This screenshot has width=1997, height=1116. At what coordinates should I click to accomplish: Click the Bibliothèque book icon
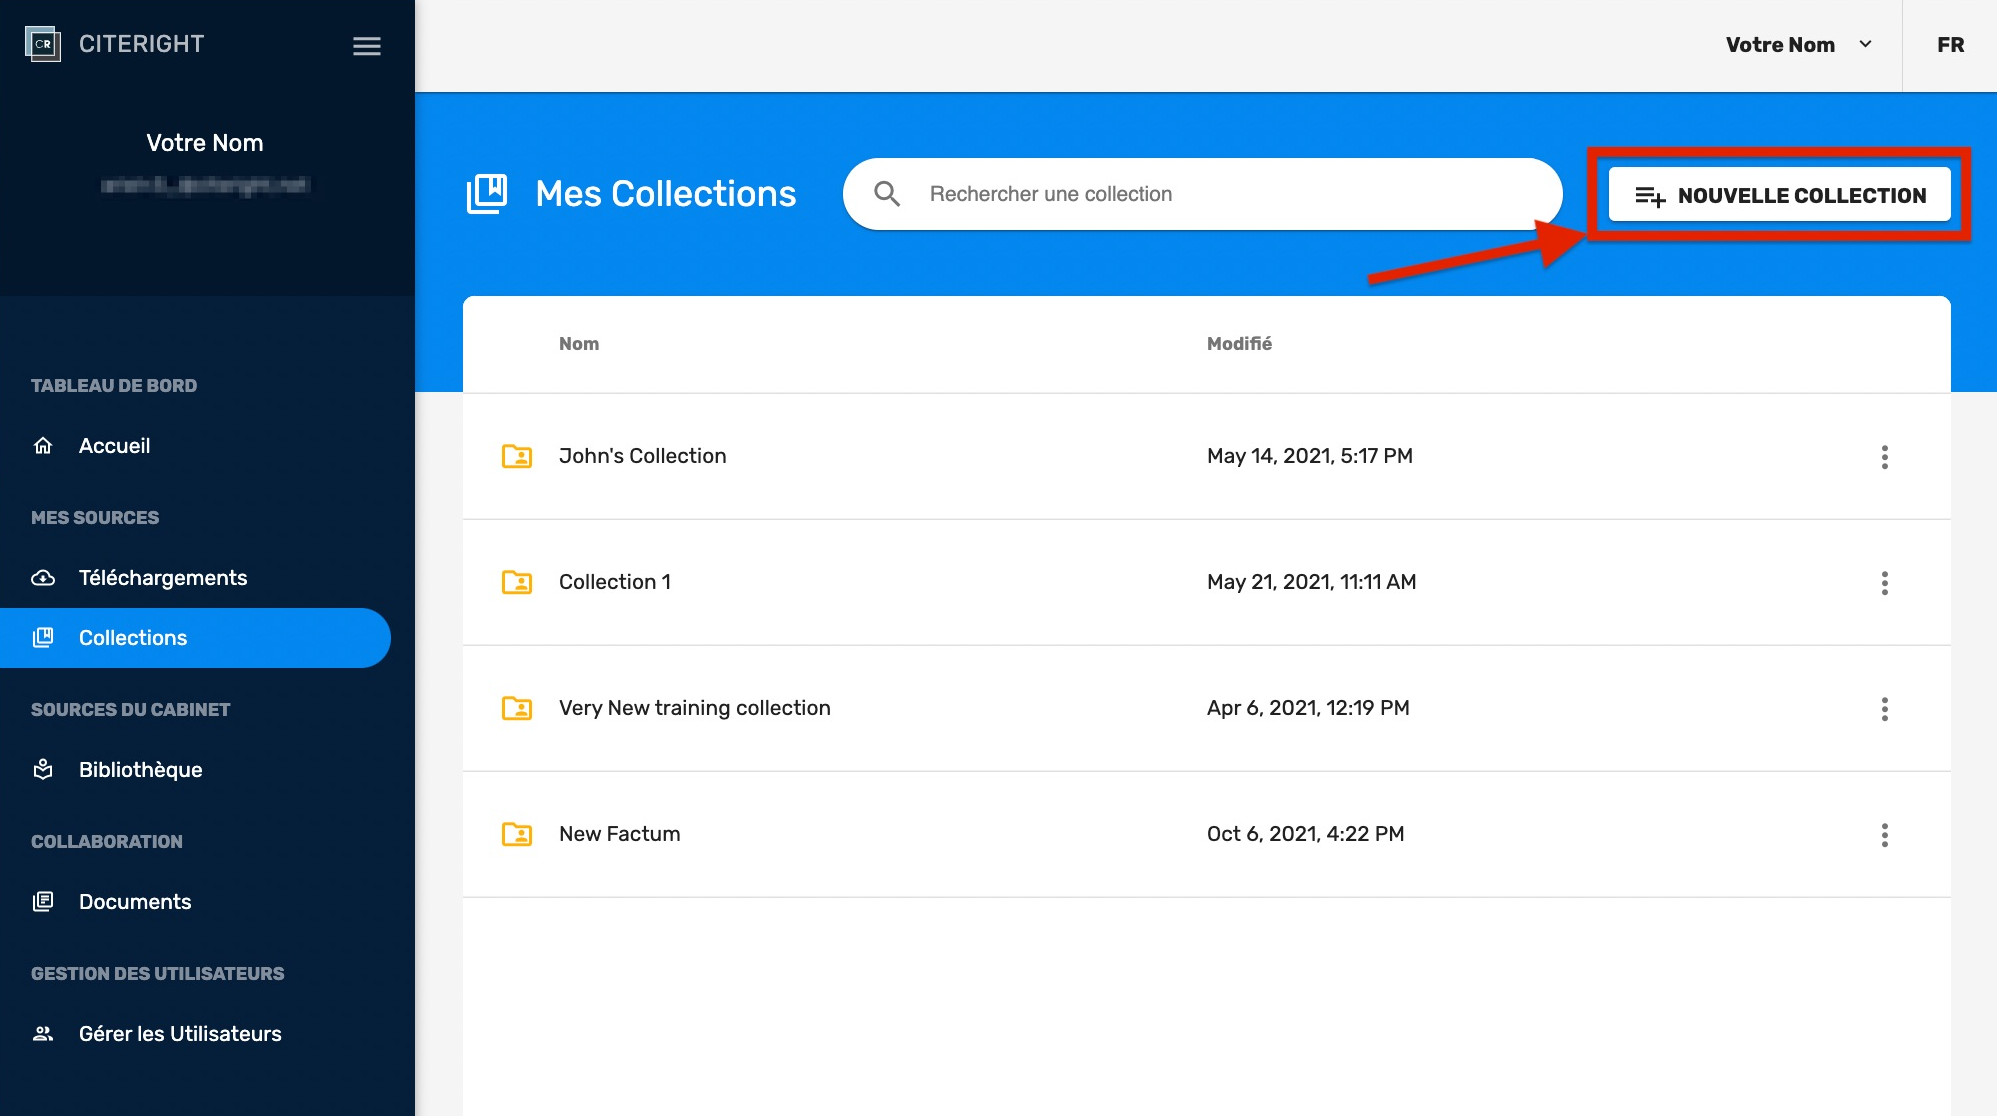coord(43,770)
